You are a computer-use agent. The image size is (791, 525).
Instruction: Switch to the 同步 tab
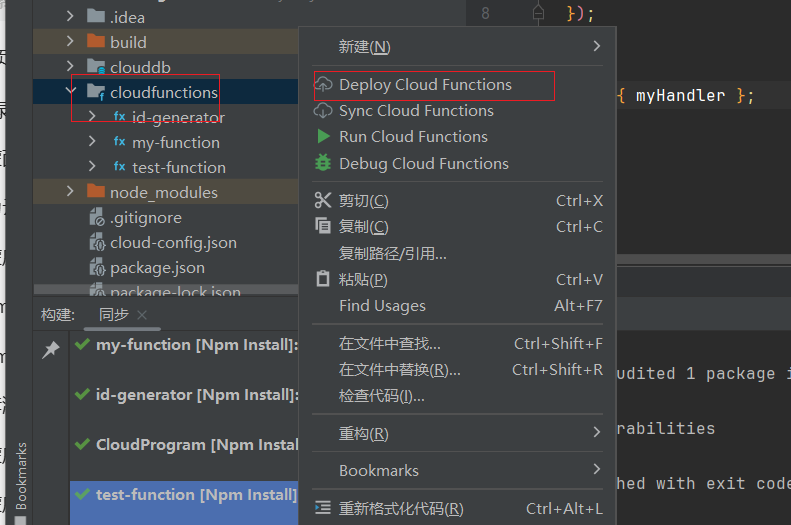click(114, 315)
